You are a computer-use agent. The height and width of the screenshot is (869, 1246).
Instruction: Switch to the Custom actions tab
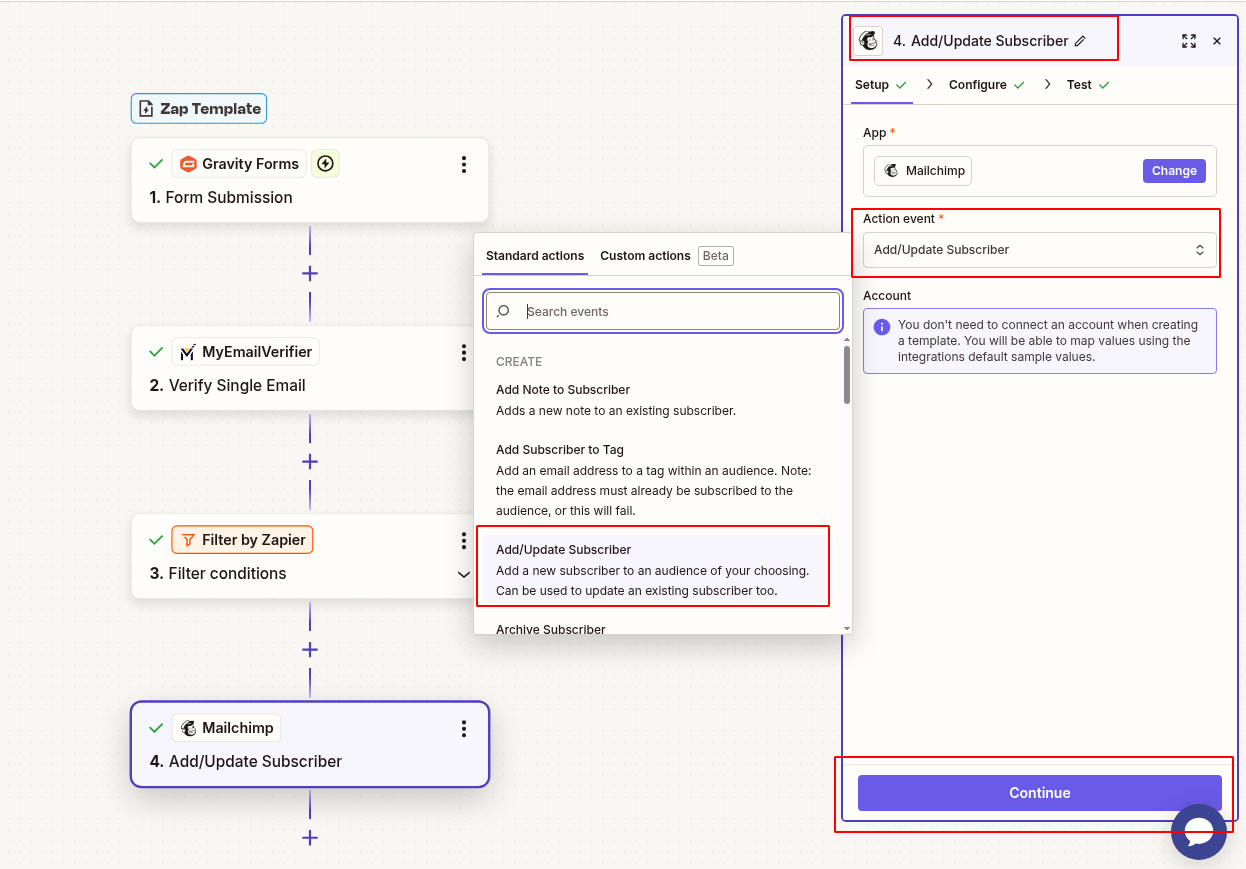pos(645,256)
